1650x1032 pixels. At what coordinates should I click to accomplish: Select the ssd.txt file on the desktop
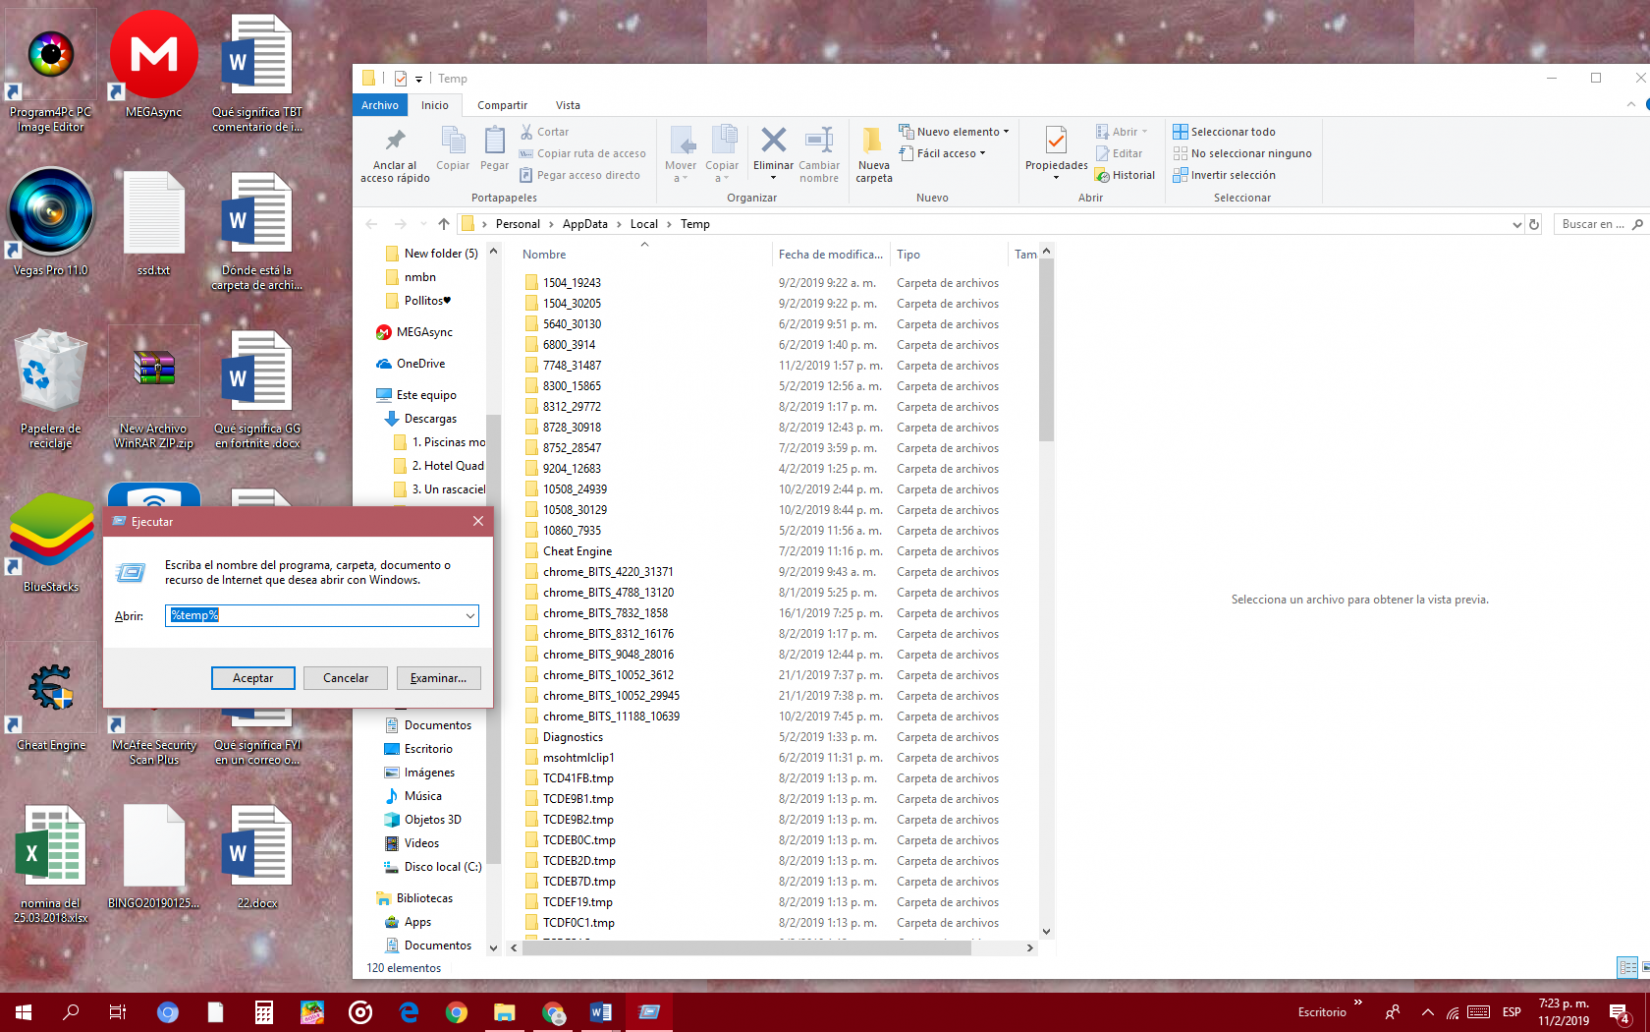(x=154, y=224)
